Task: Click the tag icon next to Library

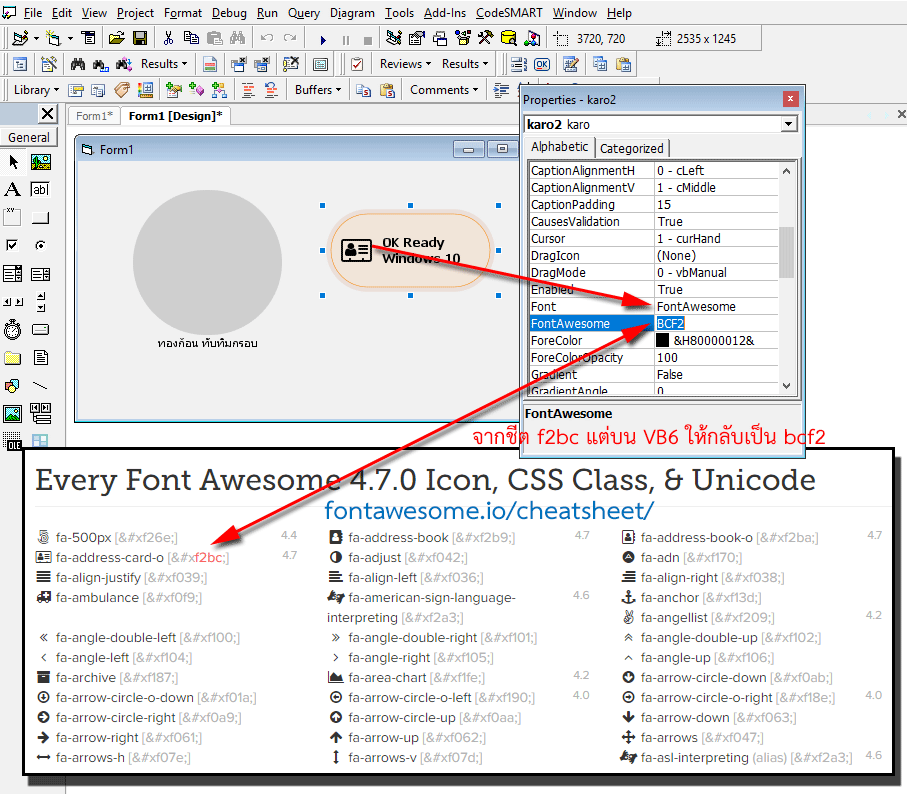Action: coord(121,90)
